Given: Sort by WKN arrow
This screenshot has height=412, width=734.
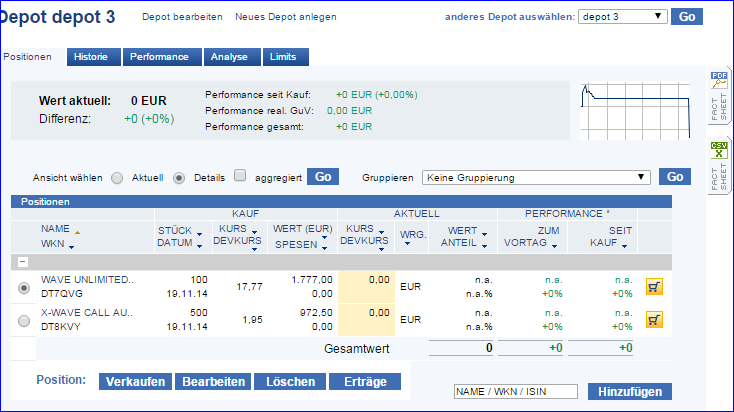Looking at the screenshot, I should click(71, 247).
